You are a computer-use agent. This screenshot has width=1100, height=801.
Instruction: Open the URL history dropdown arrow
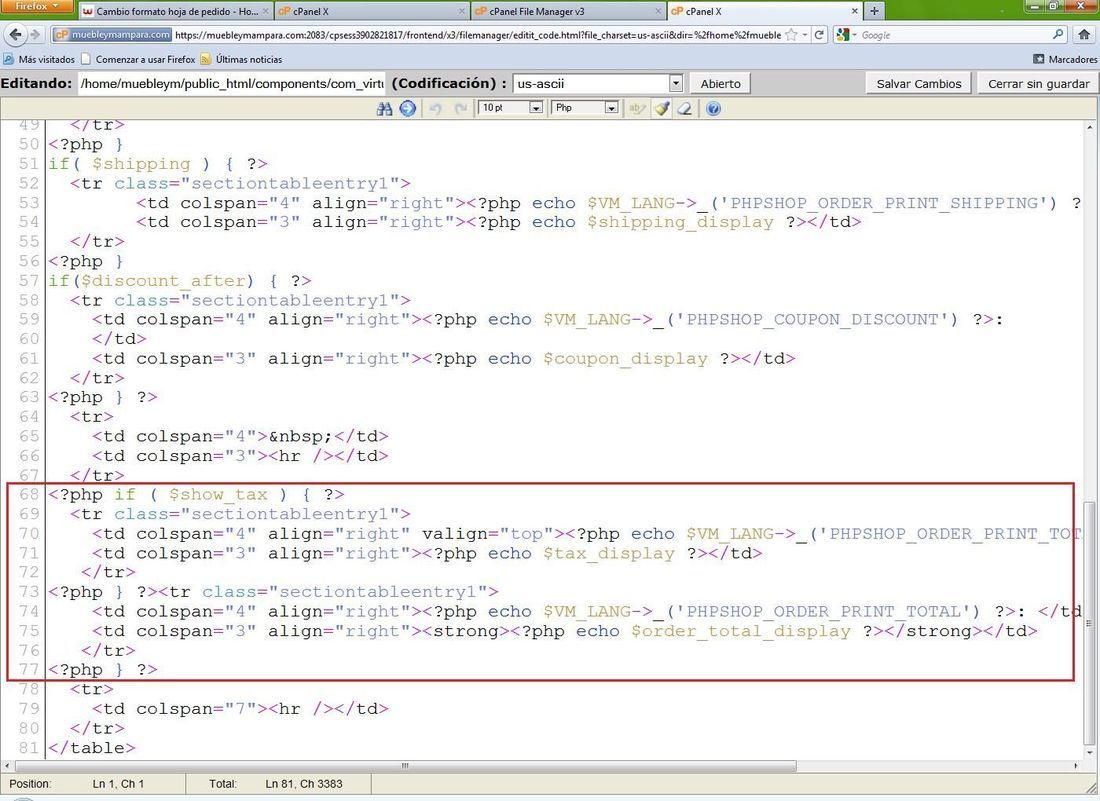[x=805, y=34]
